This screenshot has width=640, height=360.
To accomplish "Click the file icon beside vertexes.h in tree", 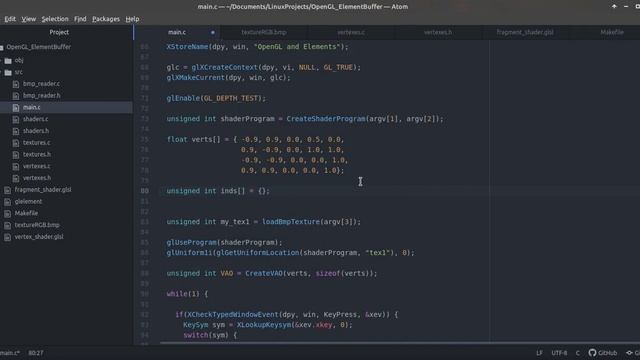I will coord(16,178).
